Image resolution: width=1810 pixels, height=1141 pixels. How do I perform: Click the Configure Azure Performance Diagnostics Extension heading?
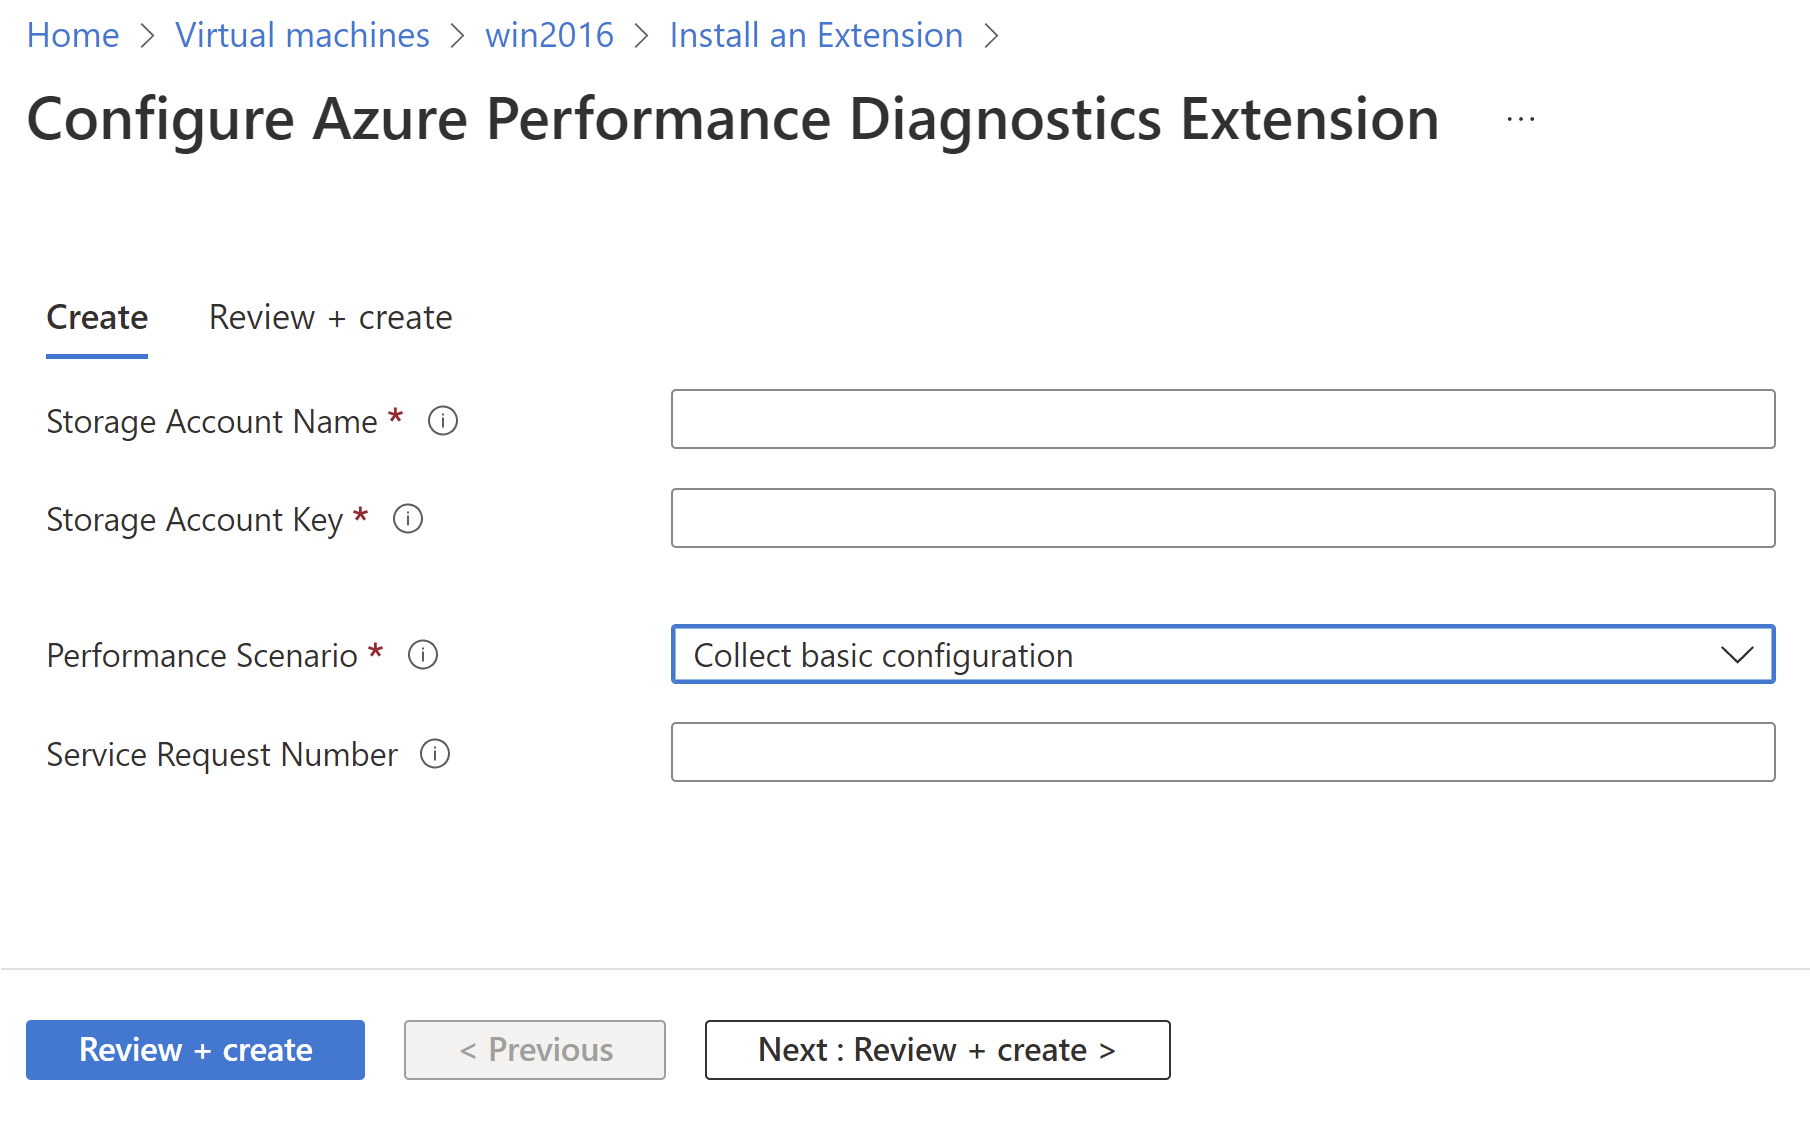pos(733,120)
